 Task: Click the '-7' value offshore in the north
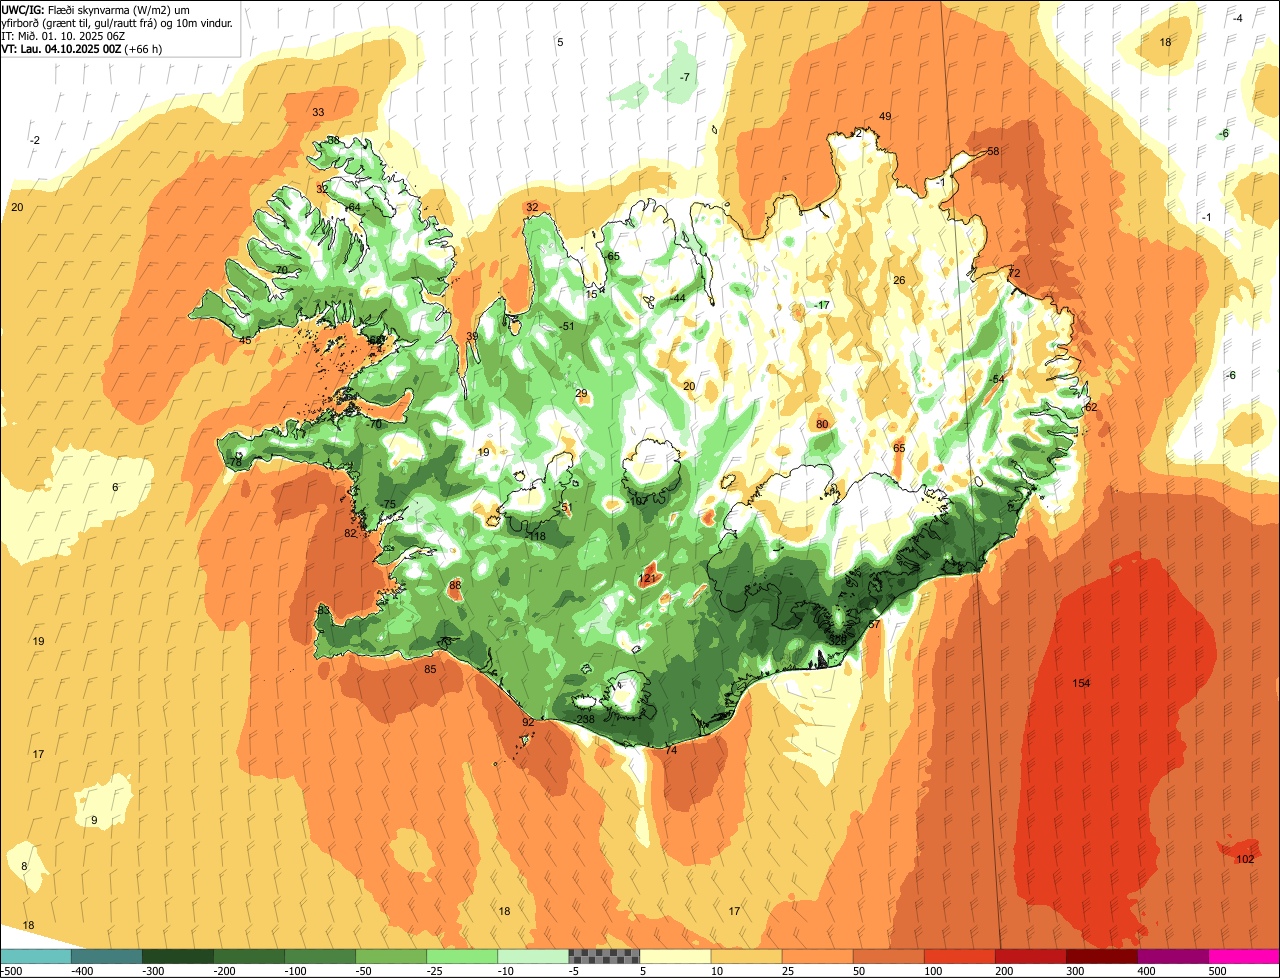(684, 77)
